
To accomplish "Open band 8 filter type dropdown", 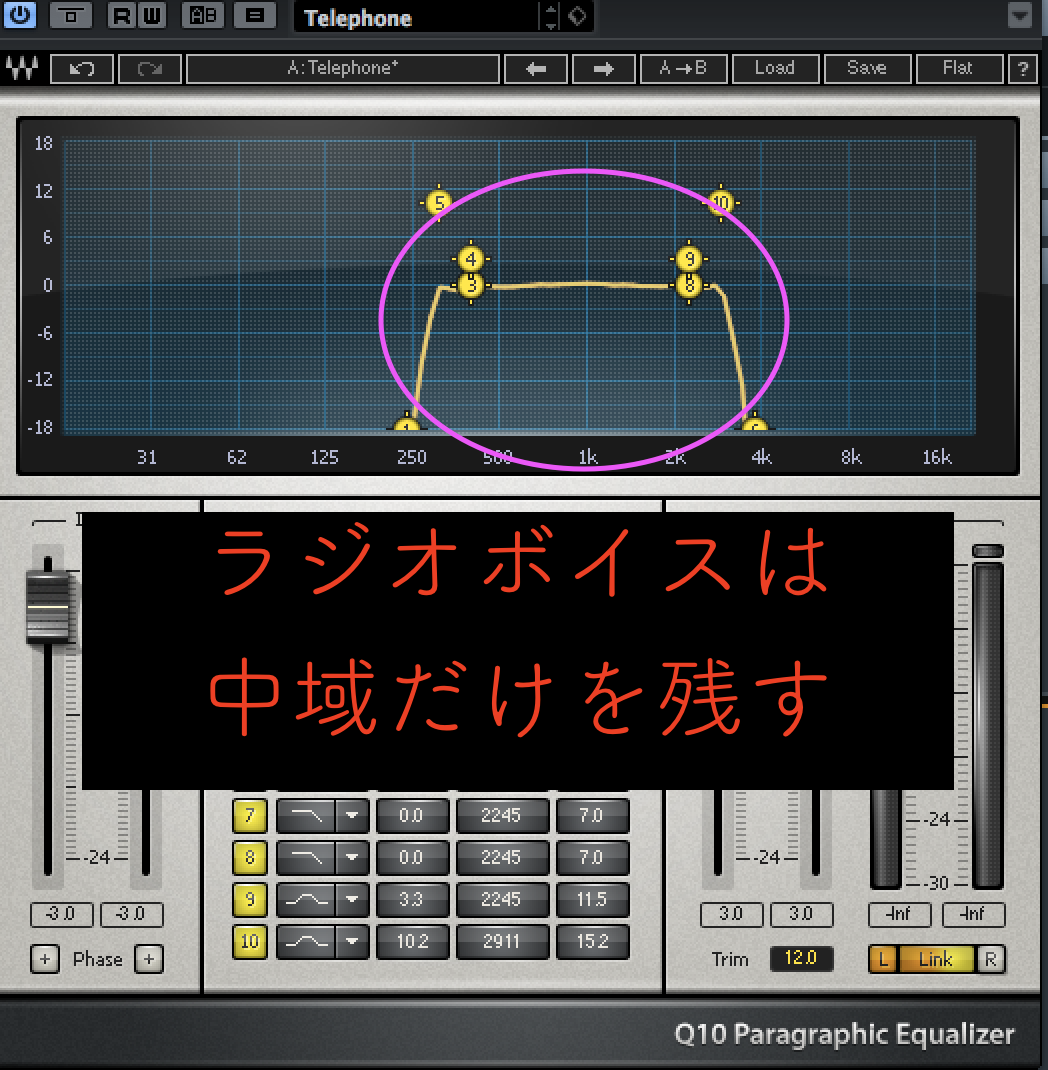I will (352, 858).
